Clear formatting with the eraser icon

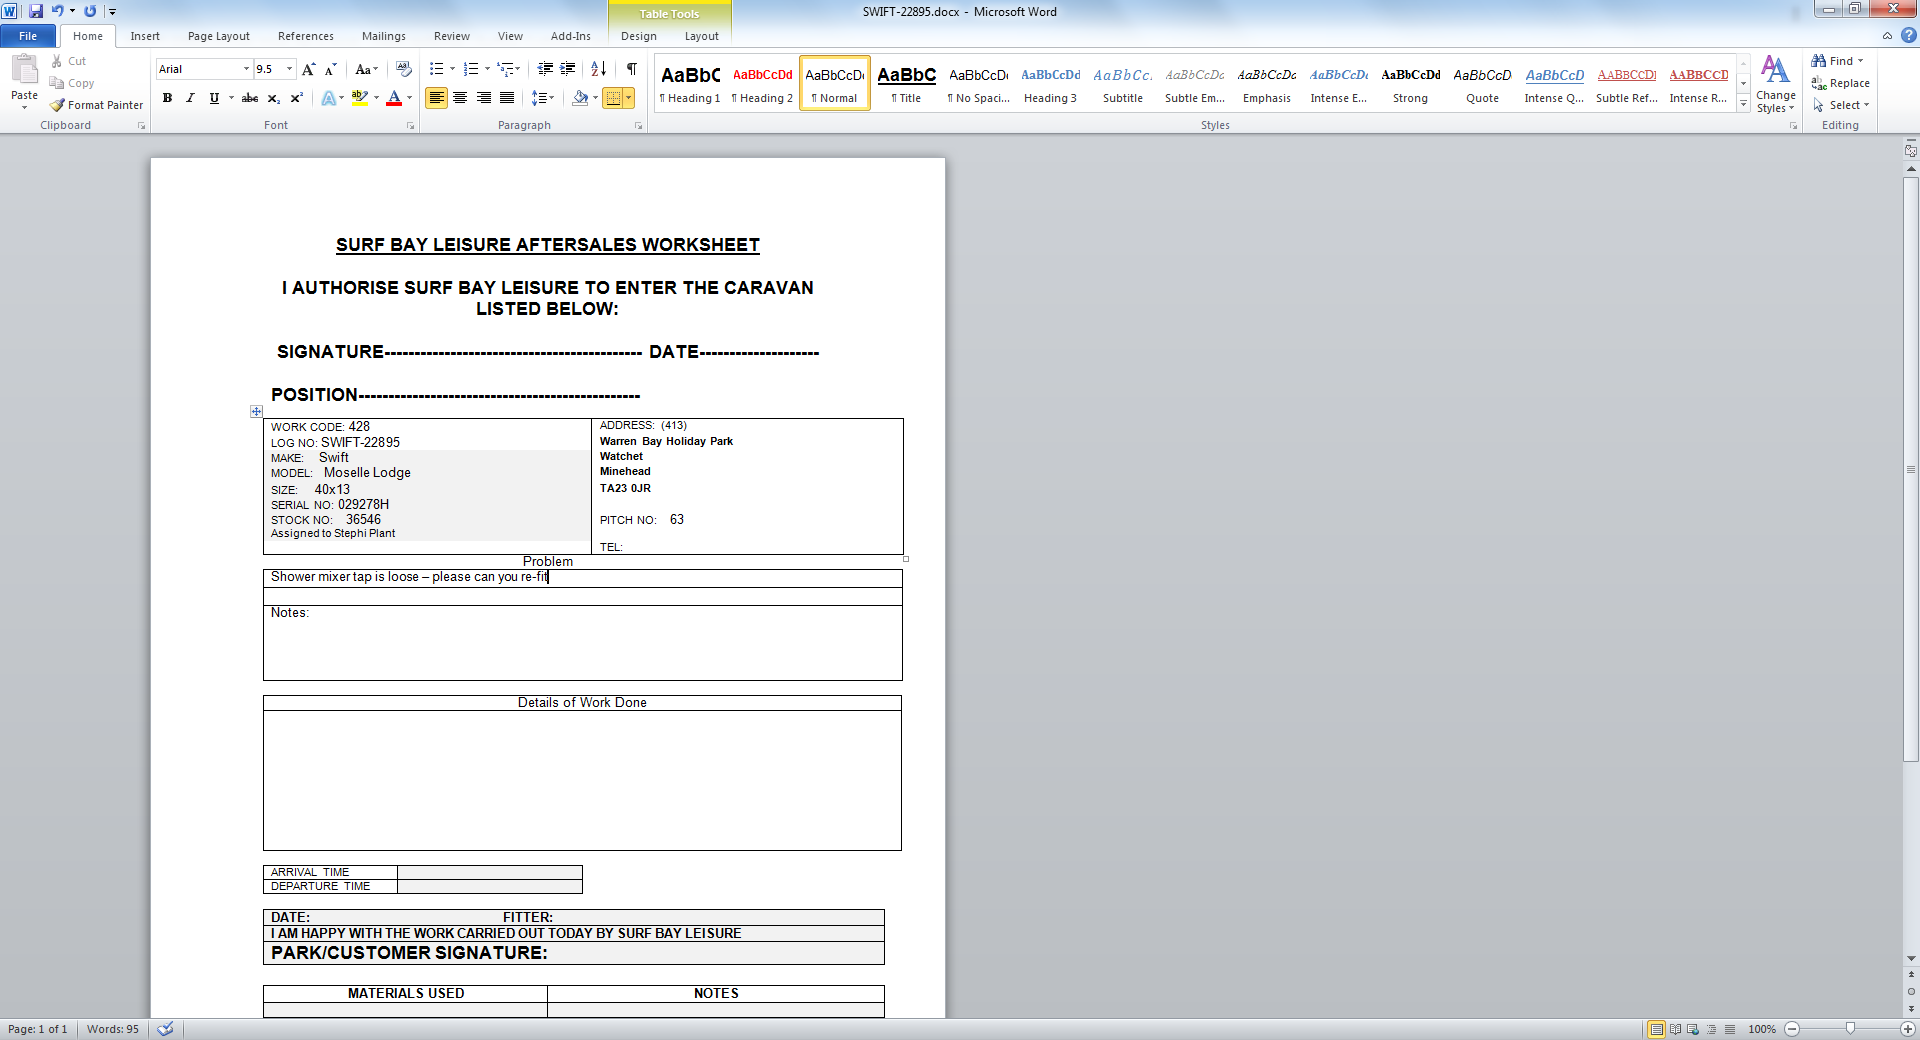(x=404, y=69)
